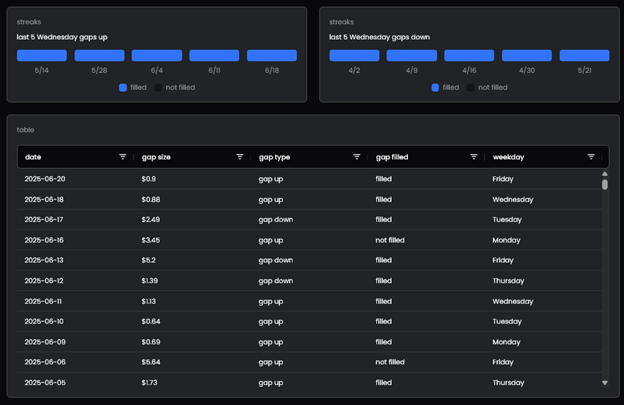Open filter menu for gap type column

click(x=357, y=157)
